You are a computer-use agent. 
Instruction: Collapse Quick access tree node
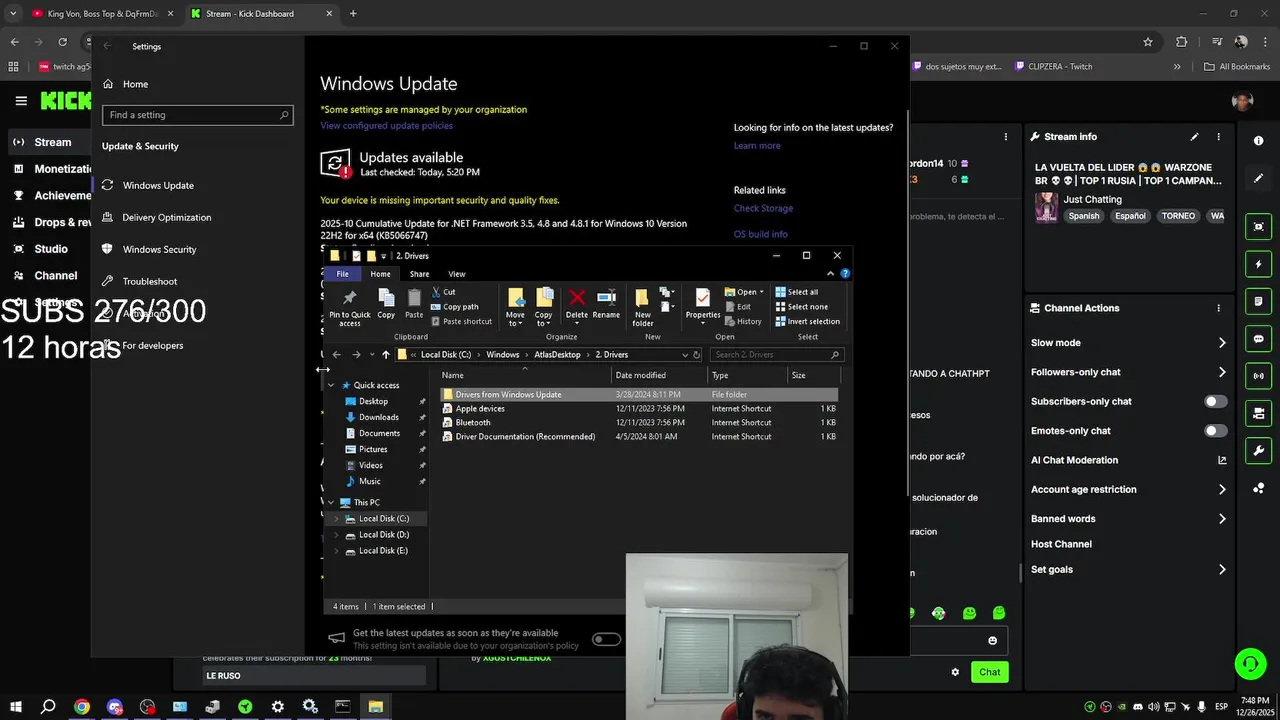(x=331, y=385)
